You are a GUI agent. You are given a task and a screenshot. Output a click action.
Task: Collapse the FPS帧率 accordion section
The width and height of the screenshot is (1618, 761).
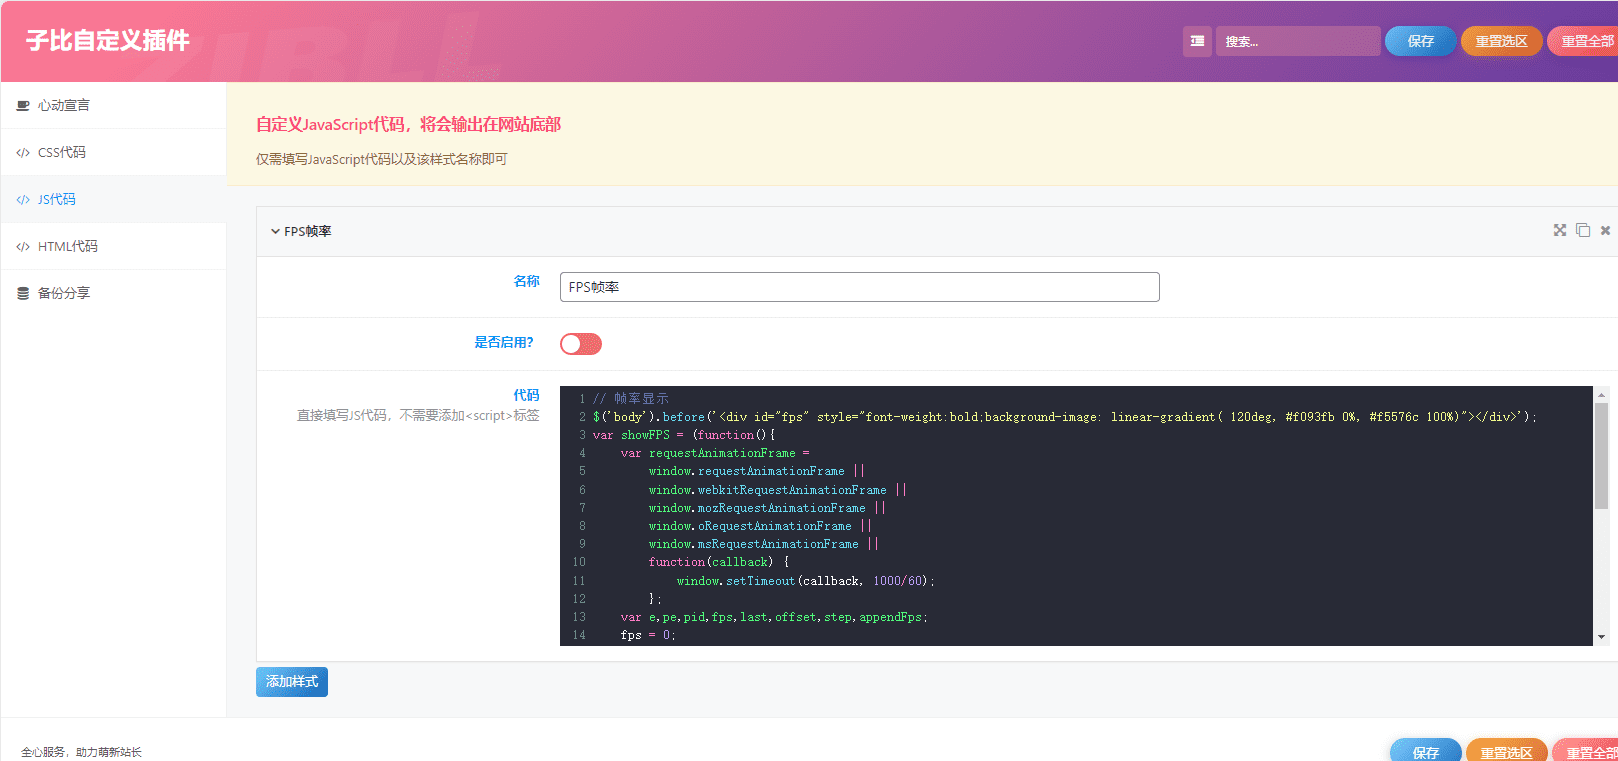click(275, 231)
